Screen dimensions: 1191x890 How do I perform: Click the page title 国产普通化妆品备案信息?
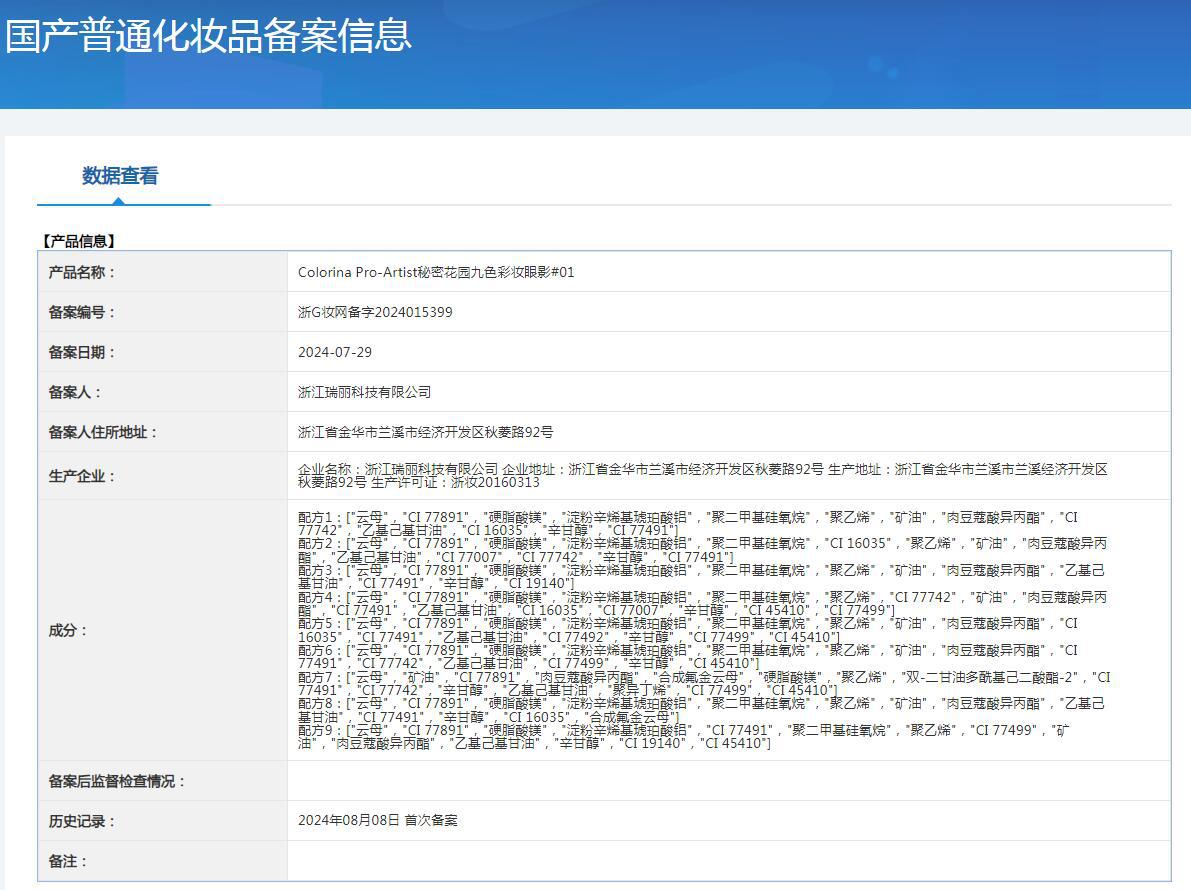coord(209,35)
